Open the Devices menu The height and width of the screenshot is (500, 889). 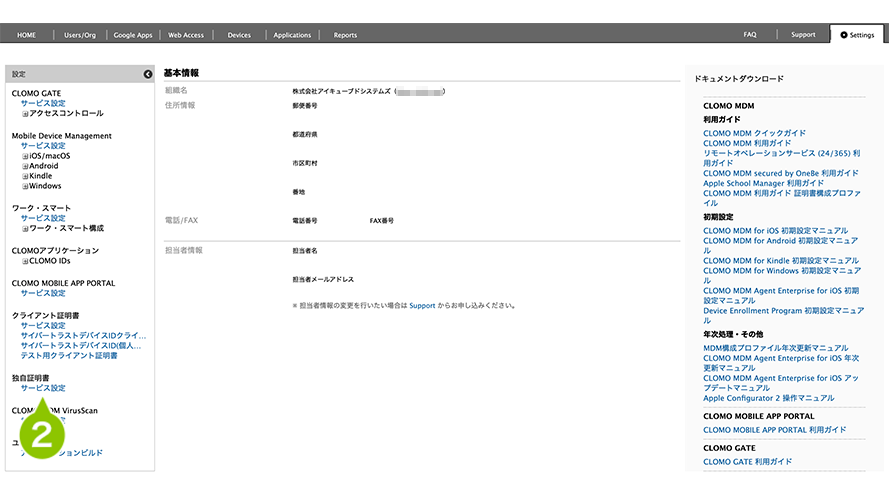239,35
